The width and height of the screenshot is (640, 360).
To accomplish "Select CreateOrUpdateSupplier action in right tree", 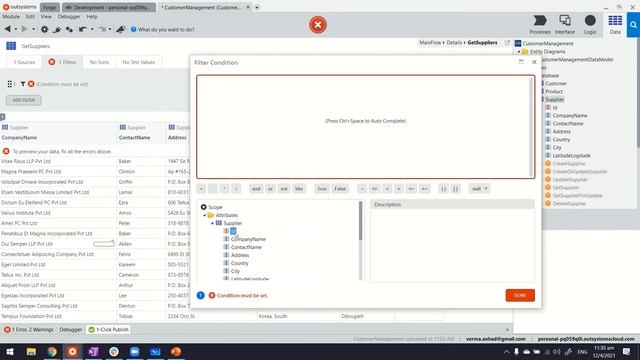I will coord(580,171).
